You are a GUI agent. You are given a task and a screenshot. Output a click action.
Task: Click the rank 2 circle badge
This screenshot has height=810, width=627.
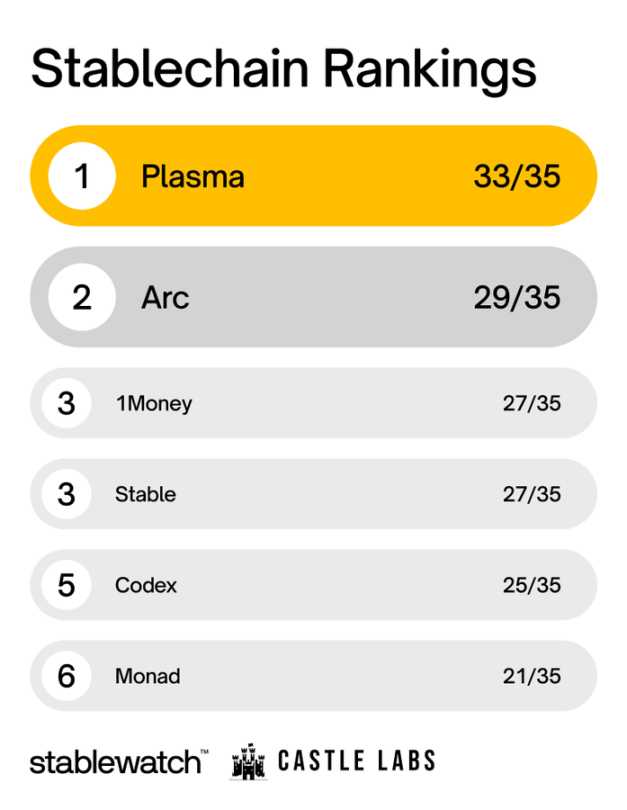pyautogui.click(x=82, y=297)
